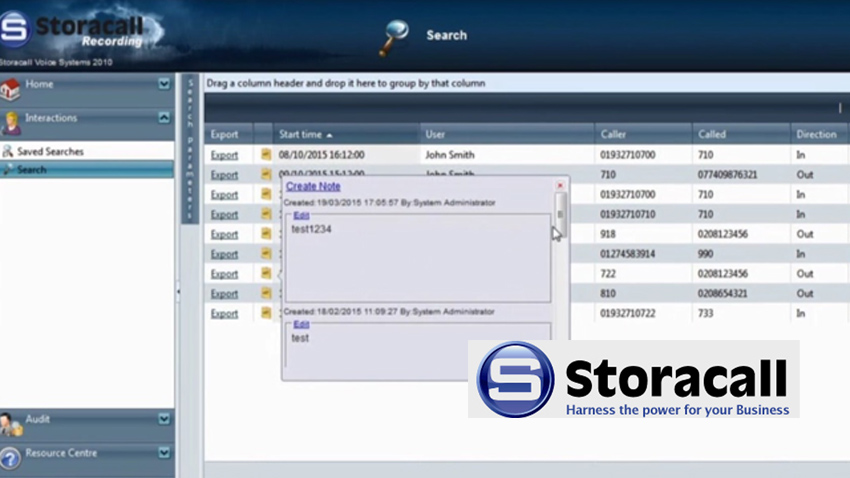Click the Create Note link in popup
The height and width of the screenshot is (478, 850).
point(313,186)
